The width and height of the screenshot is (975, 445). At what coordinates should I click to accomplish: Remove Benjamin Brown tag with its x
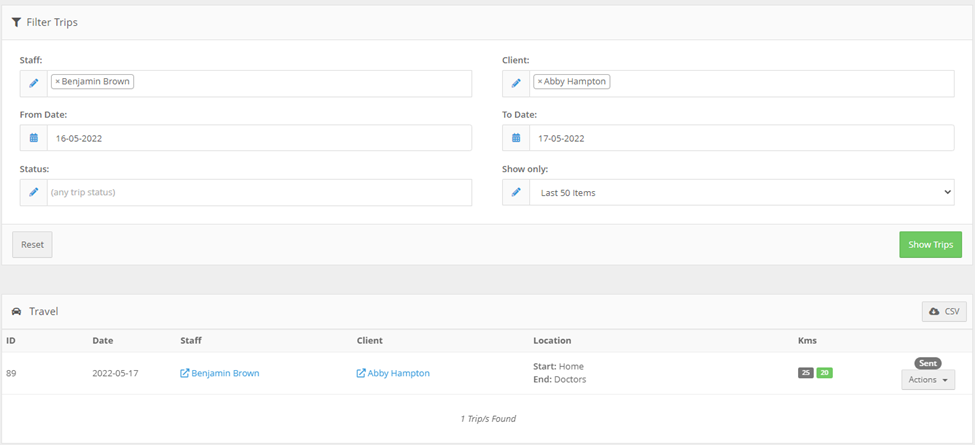[x=57, y=81]
